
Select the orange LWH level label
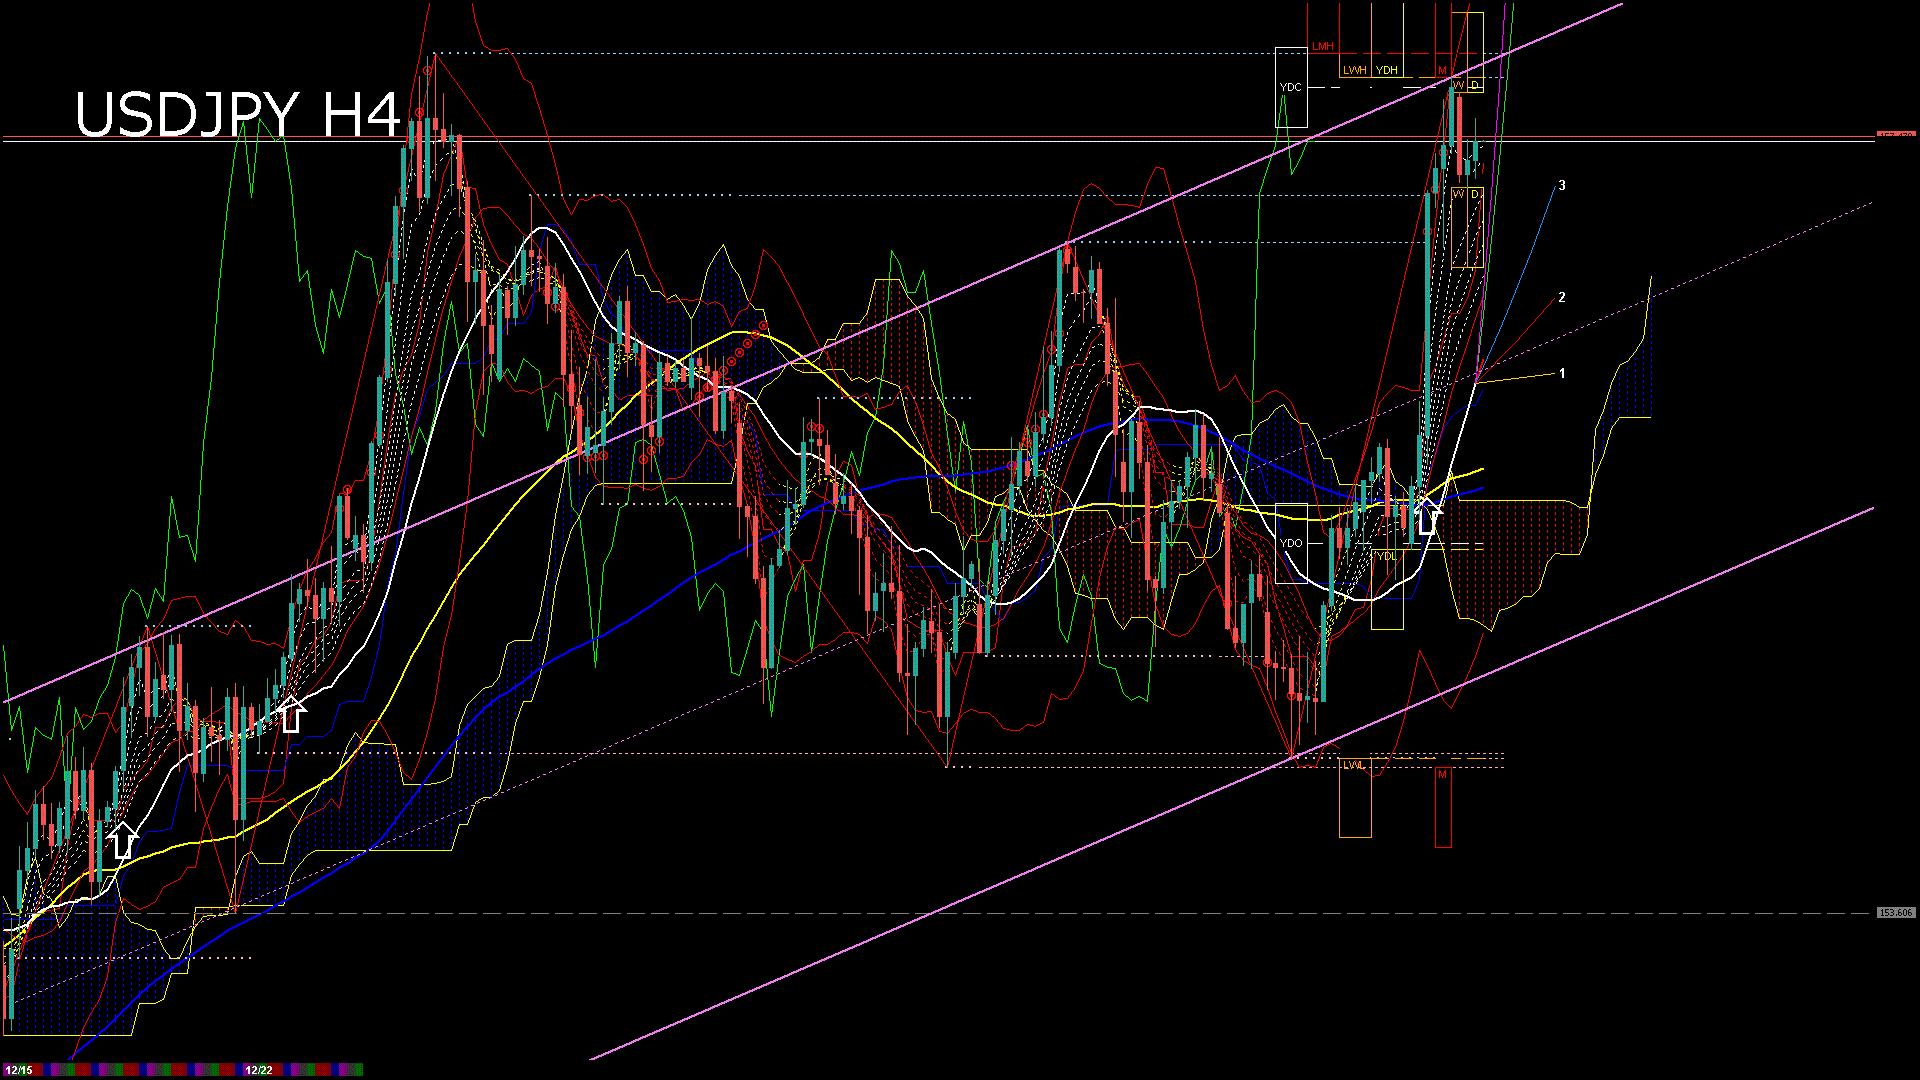1354,70
